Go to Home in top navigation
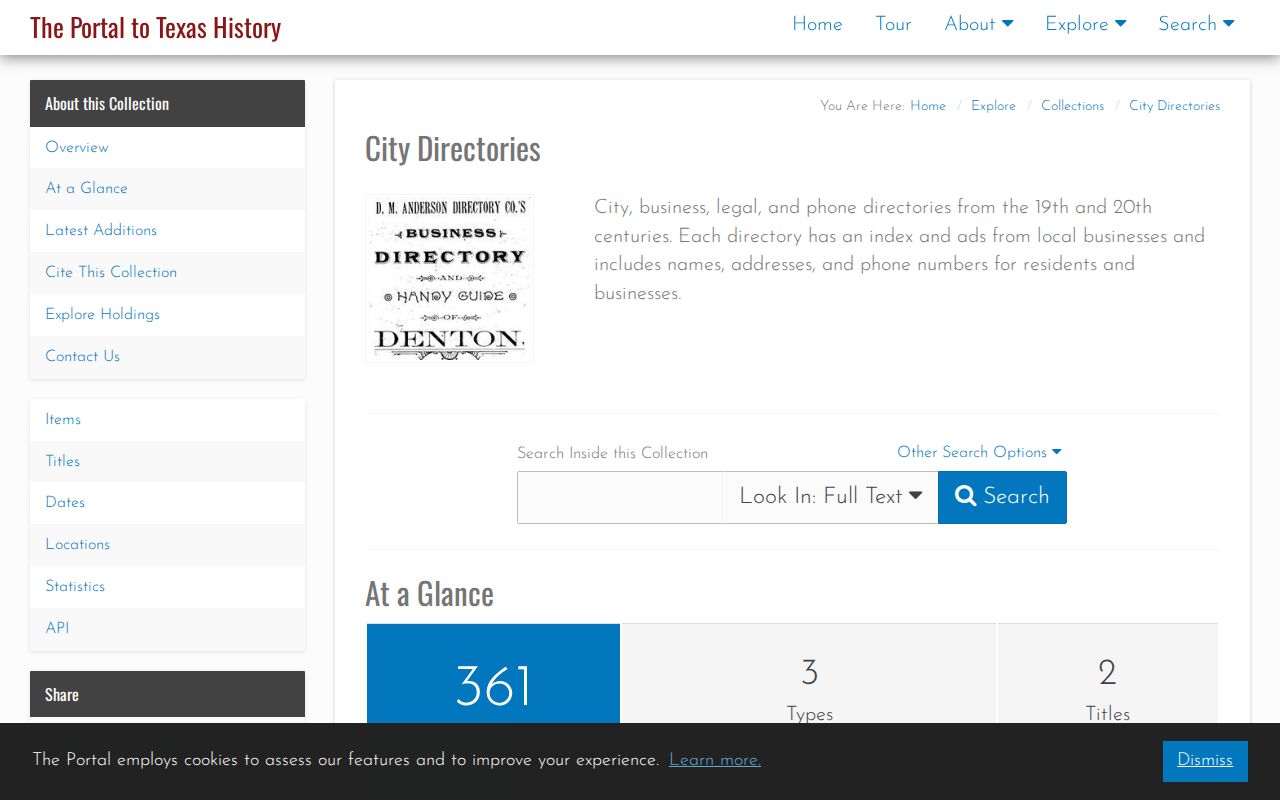 [x=817, y=24]
